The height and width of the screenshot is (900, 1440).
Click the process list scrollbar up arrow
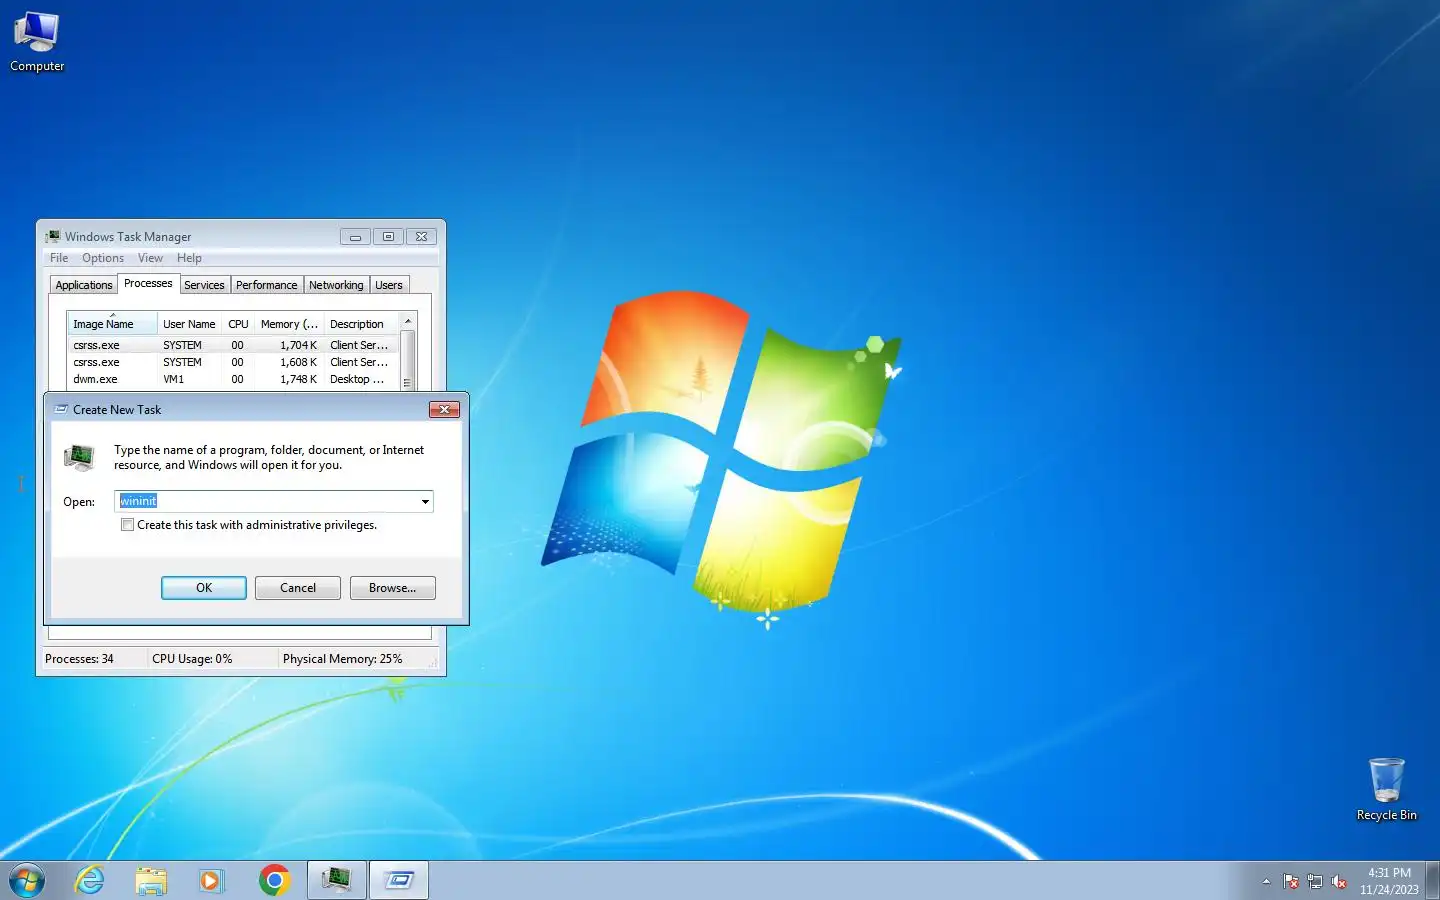tap(407, 321)
